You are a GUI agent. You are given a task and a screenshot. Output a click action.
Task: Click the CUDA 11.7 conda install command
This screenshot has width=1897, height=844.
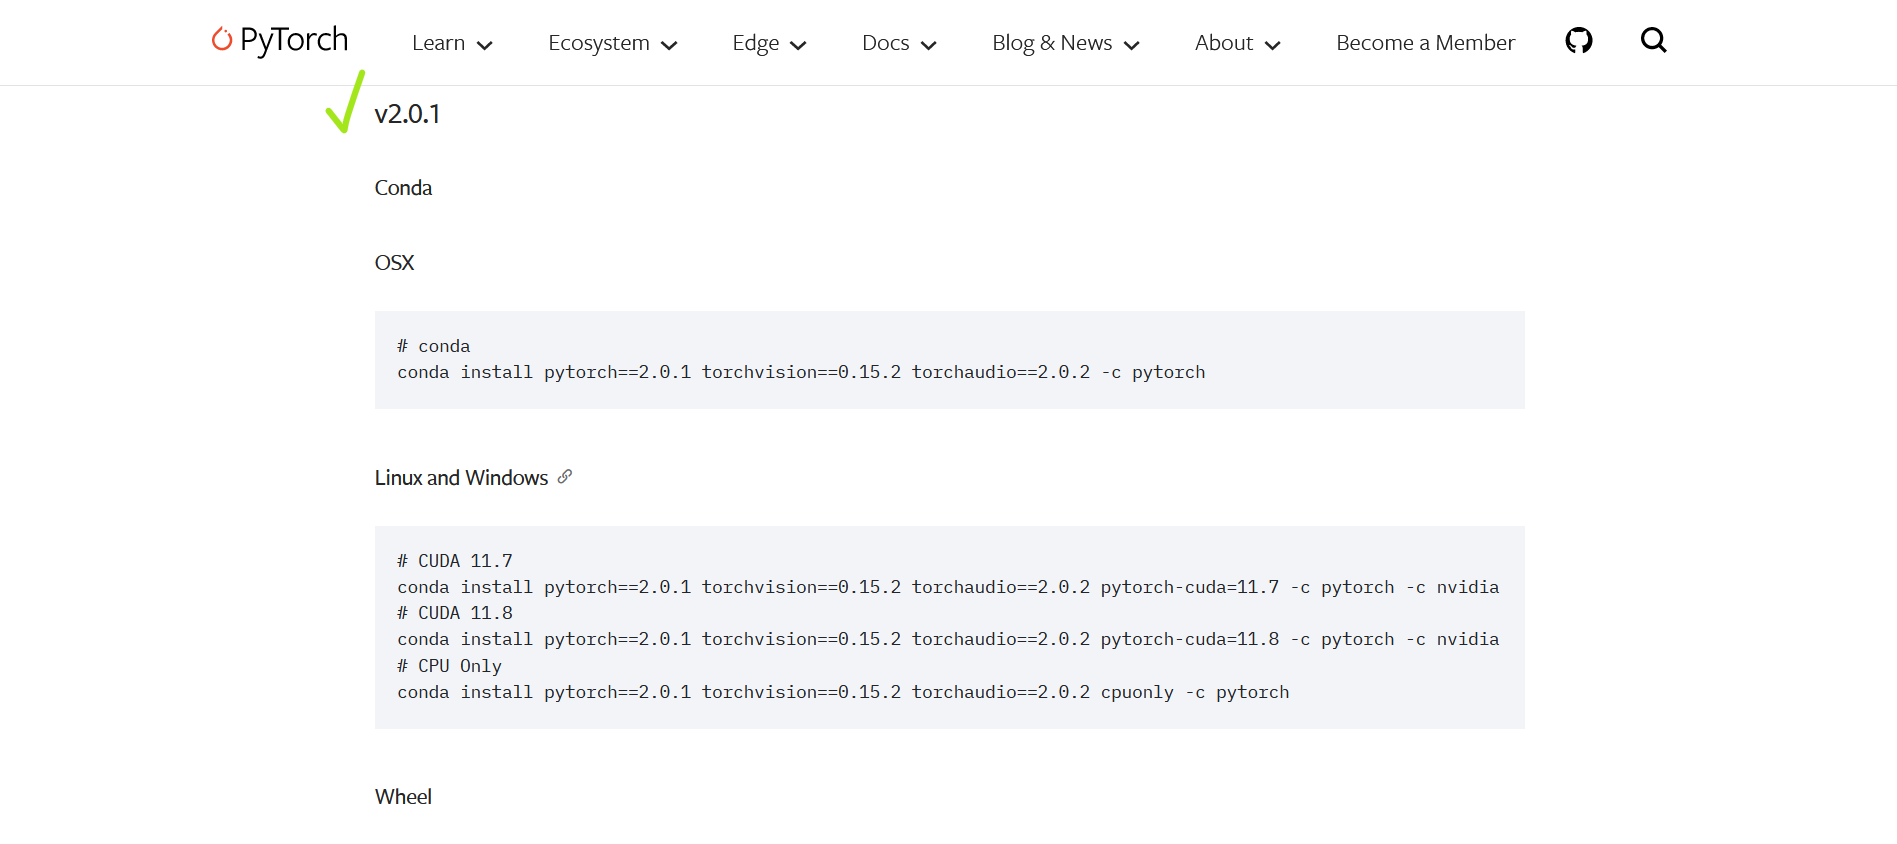pyautogui.click(x=947, y=587)
